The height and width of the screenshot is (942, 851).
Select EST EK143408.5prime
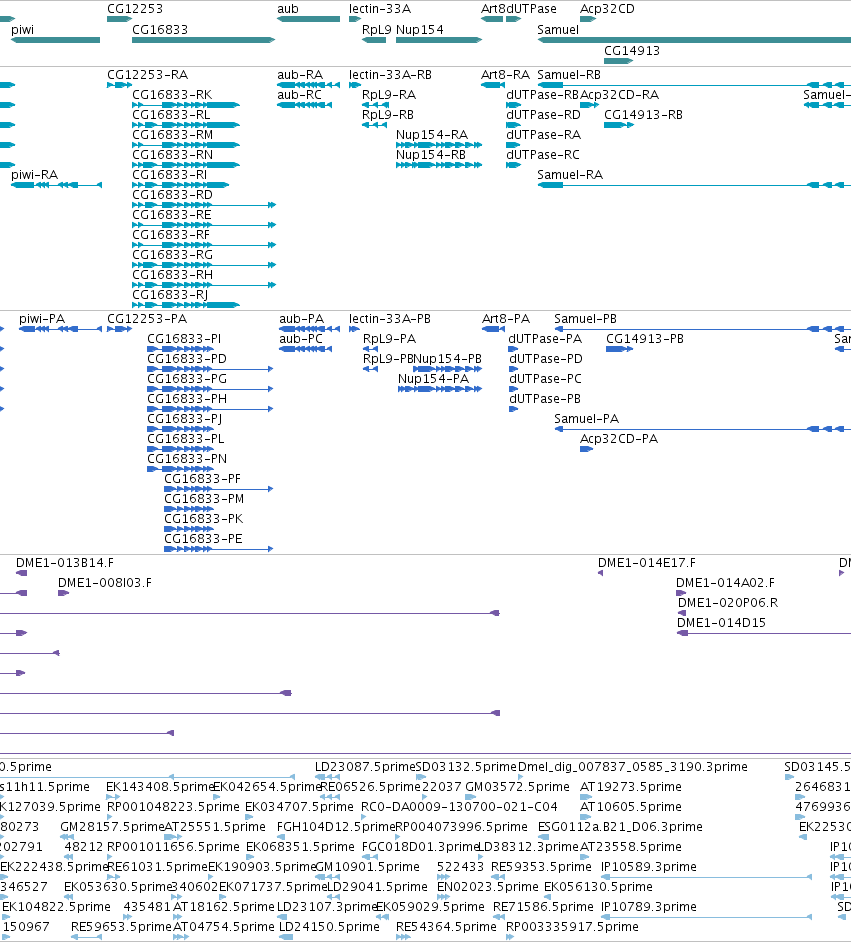click(160, 786)
